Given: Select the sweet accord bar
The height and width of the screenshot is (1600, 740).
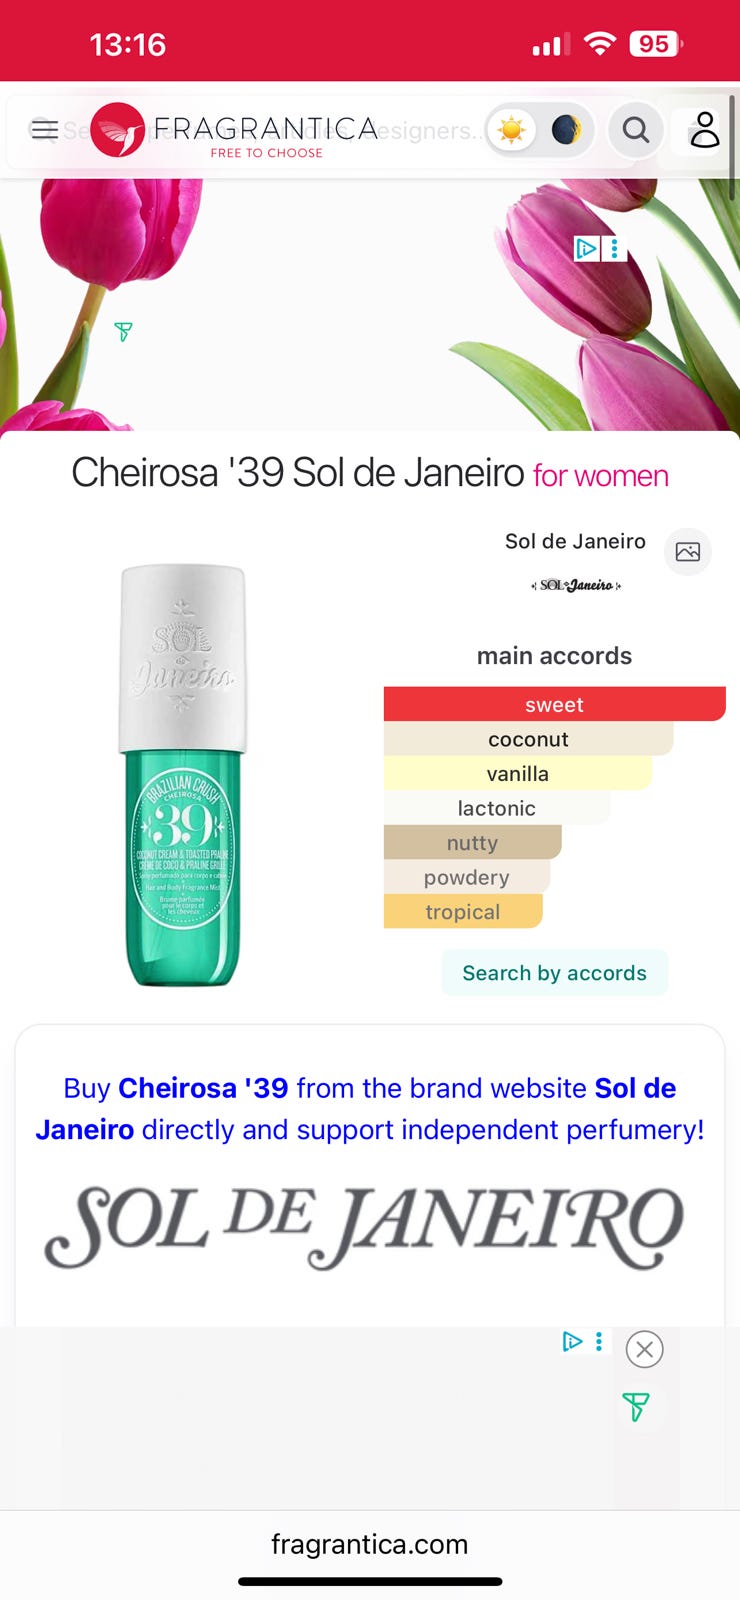Looking at the screenshot, I should [x=554, y=704].
